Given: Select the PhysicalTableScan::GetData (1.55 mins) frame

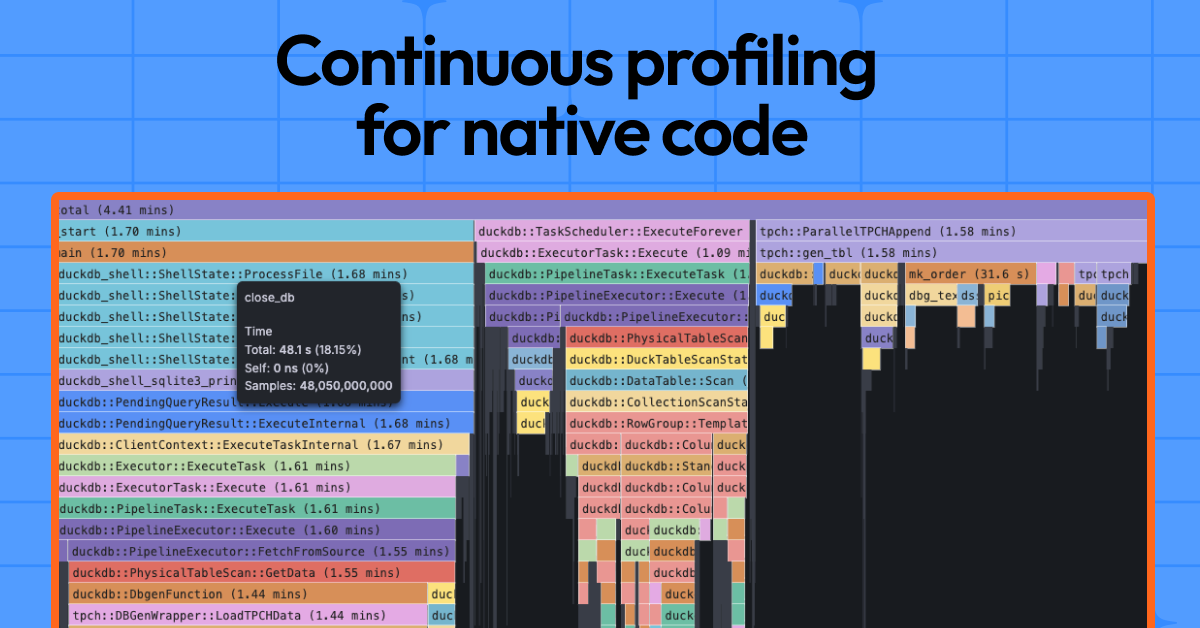Looking at the screenshot, I should pos(262,572).
